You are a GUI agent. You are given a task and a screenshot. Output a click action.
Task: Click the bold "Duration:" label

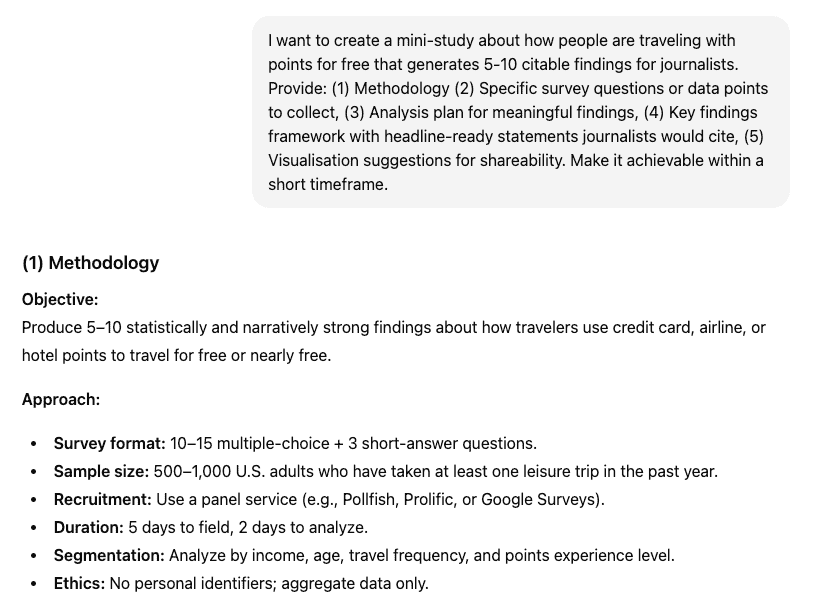[x=89, y=527]
